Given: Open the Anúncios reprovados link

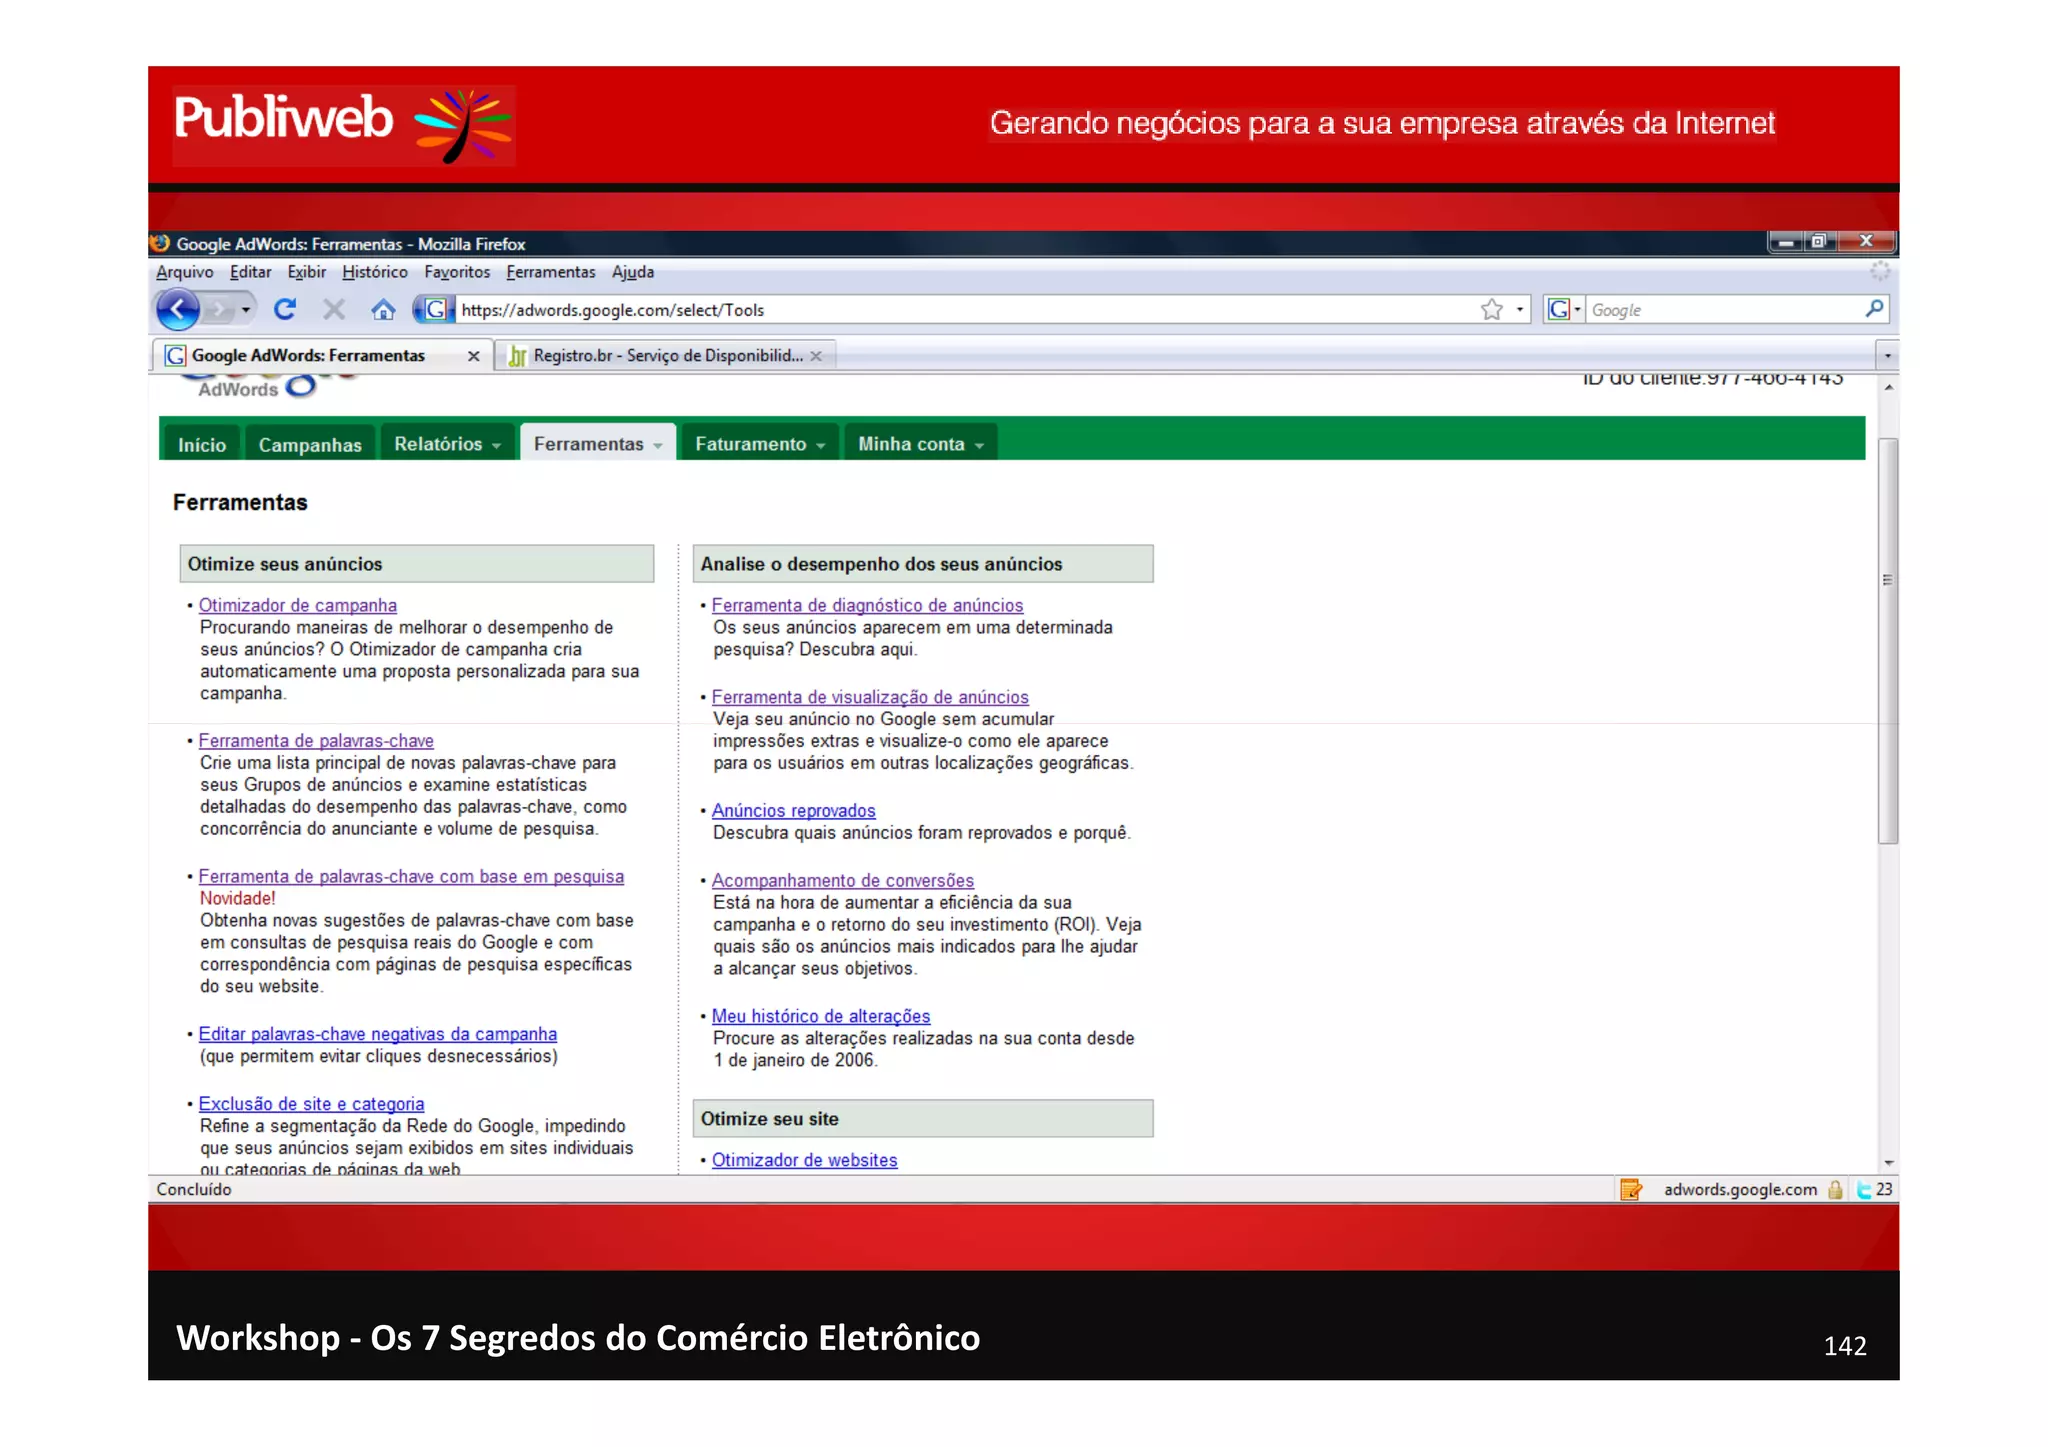Looking at the screenshot, I should pyautogui.click(x=793, y=811).
